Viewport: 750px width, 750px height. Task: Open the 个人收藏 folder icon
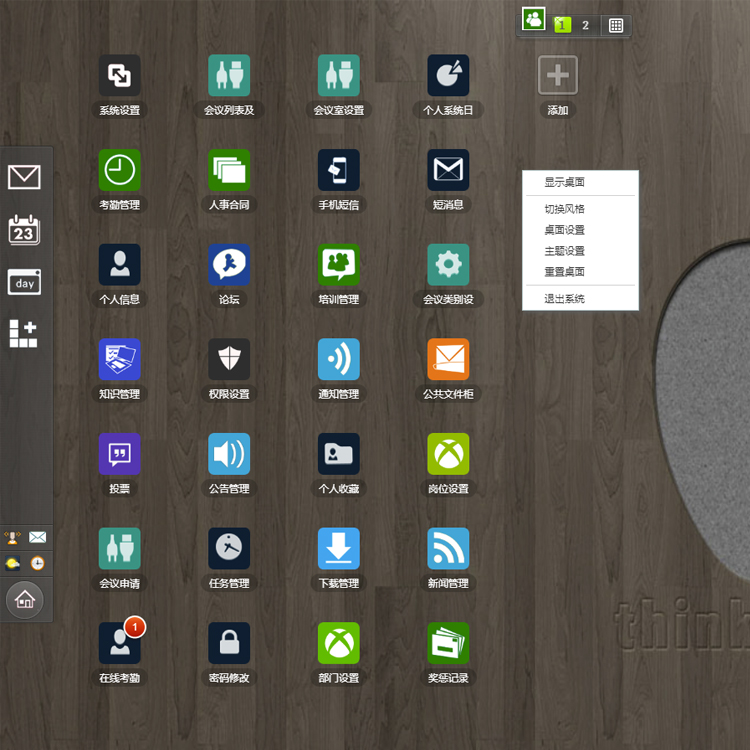(339, 454)
